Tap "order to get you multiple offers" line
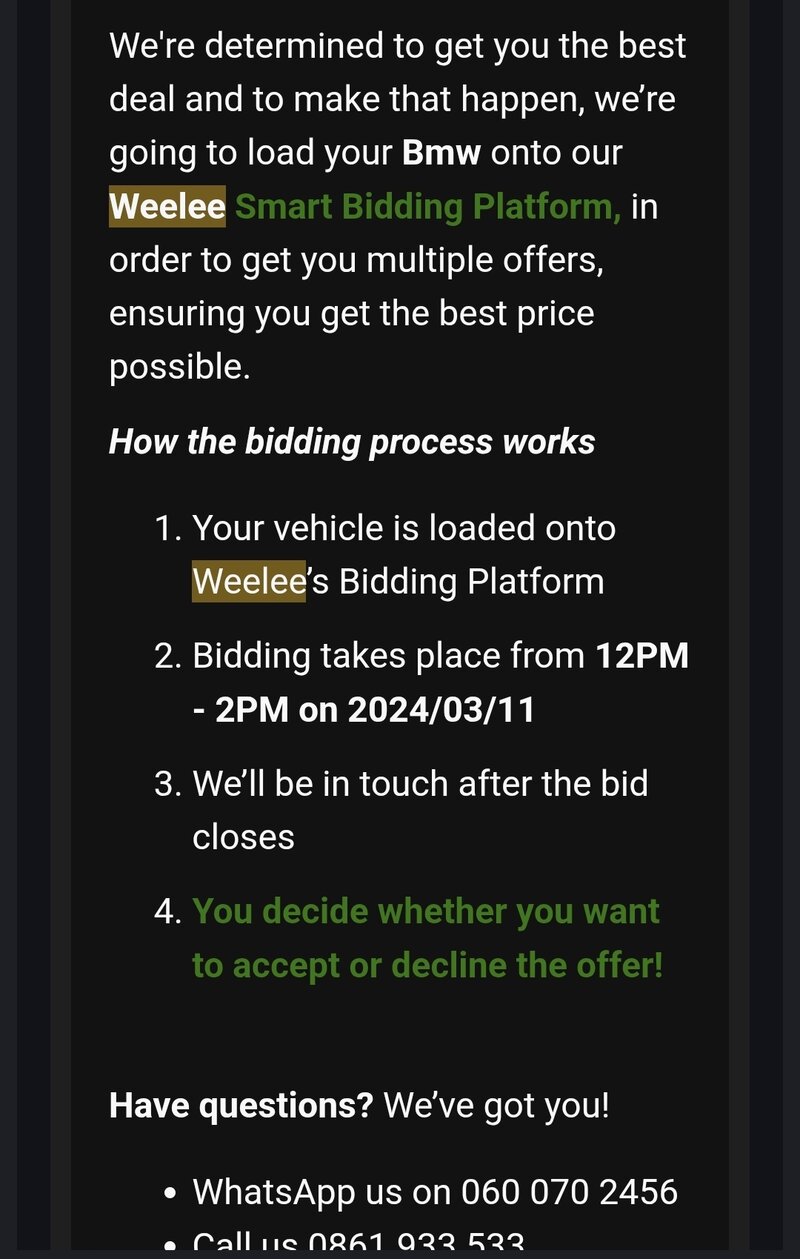 pos(356,260)
